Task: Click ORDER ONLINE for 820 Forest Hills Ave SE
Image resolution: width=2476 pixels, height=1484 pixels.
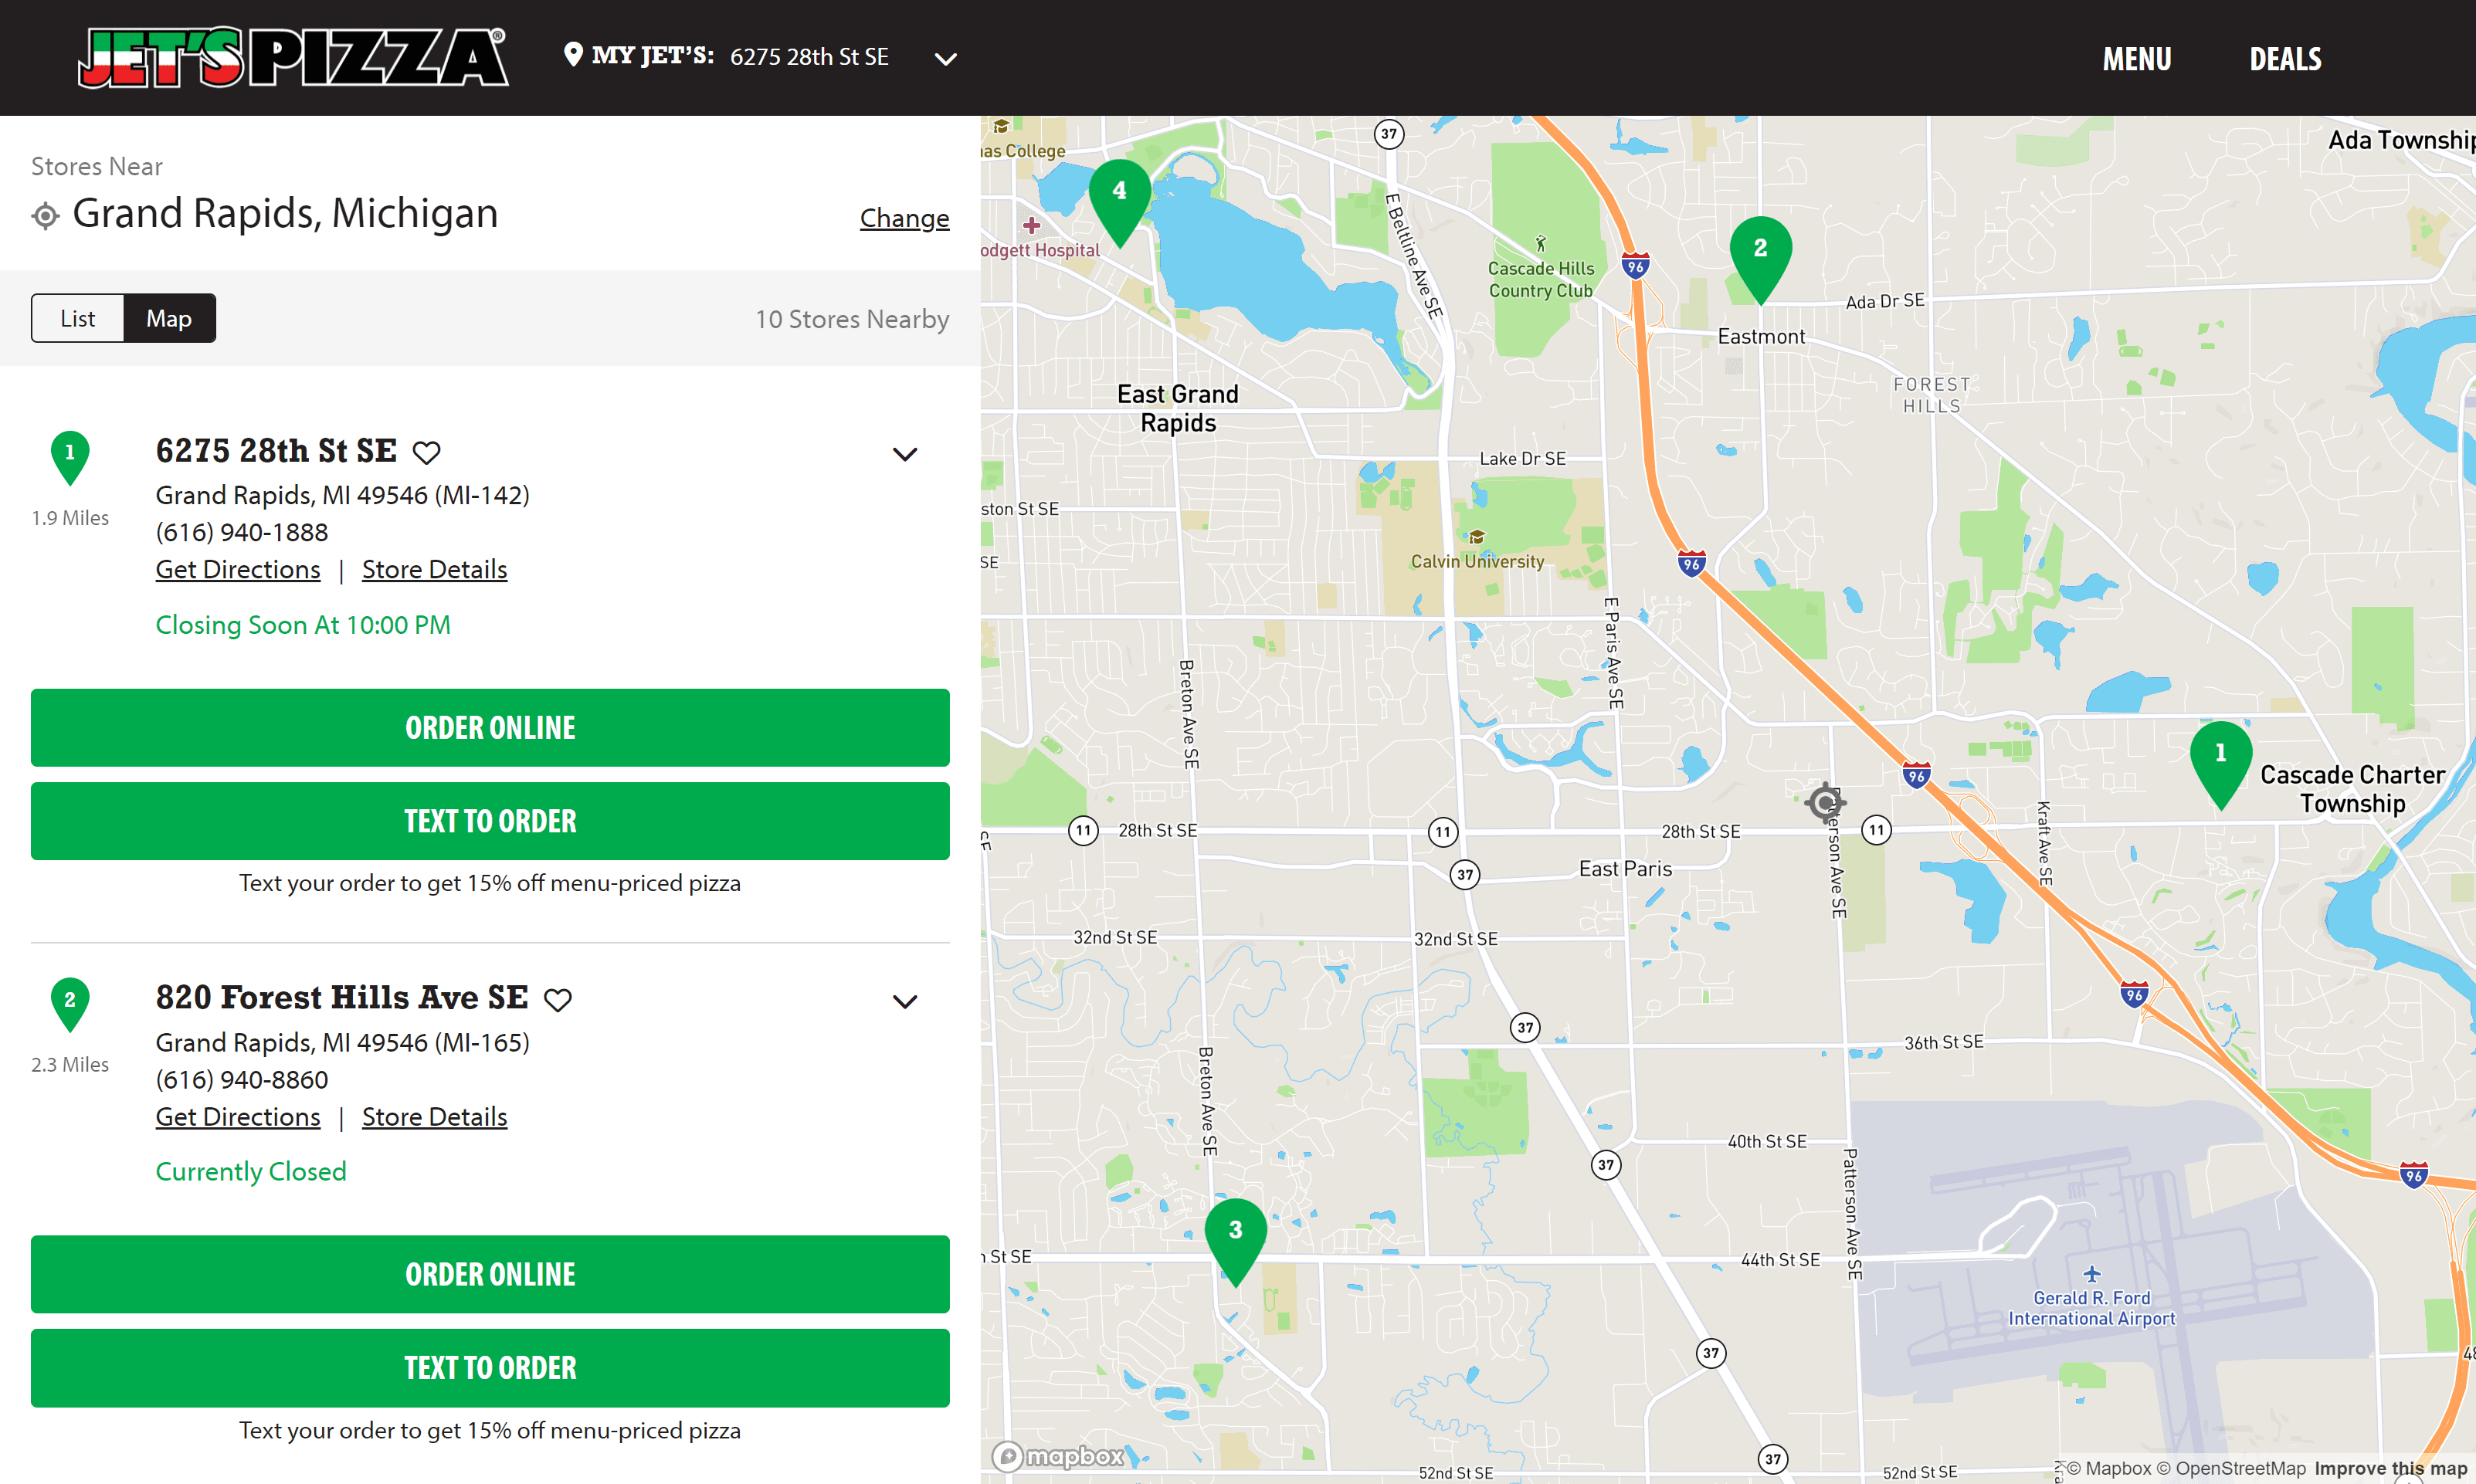Action: point(490,1274)
